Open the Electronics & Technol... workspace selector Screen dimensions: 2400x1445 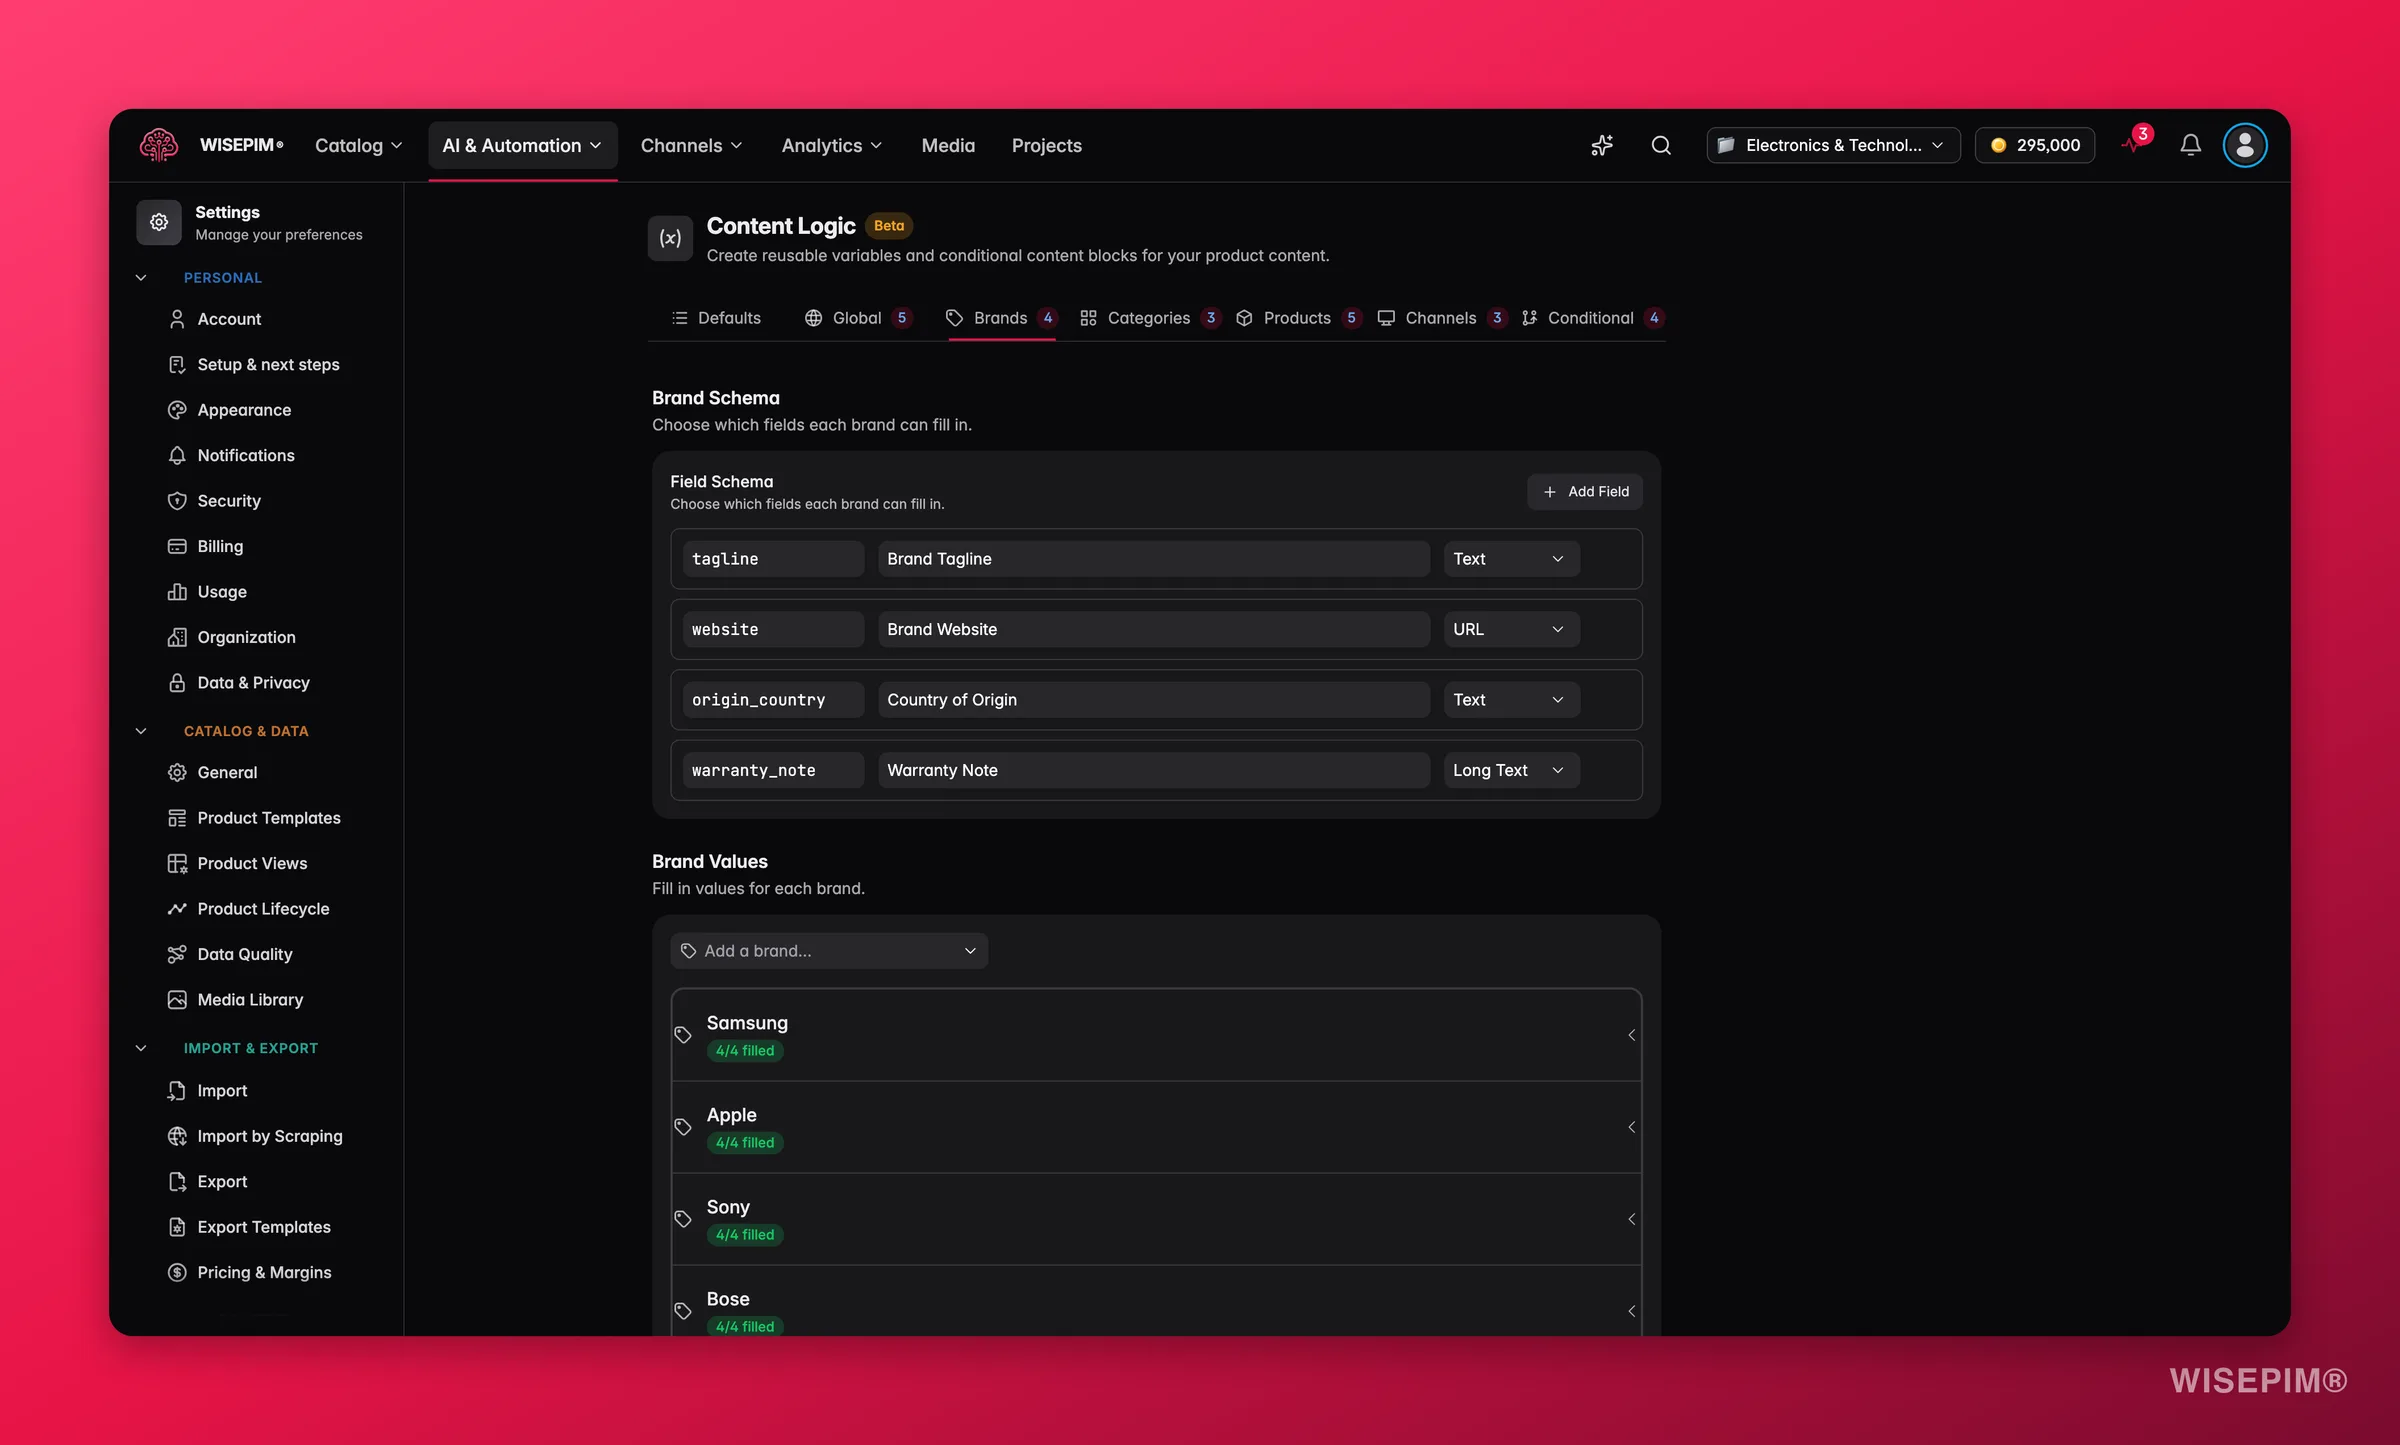tap(1833, 145)
